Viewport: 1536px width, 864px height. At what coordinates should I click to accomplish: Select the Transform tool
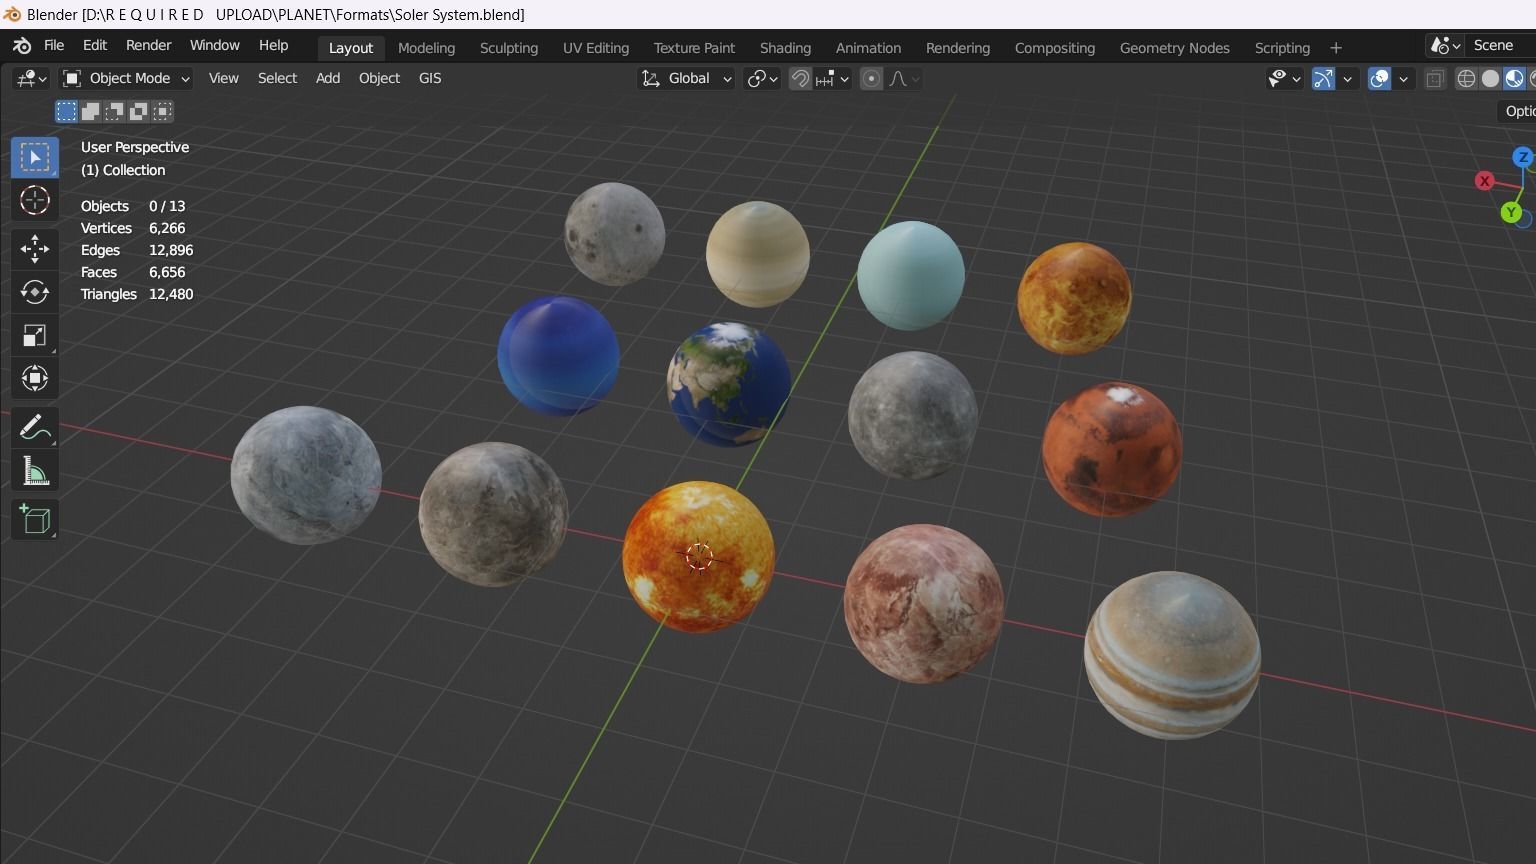[35, 378]
